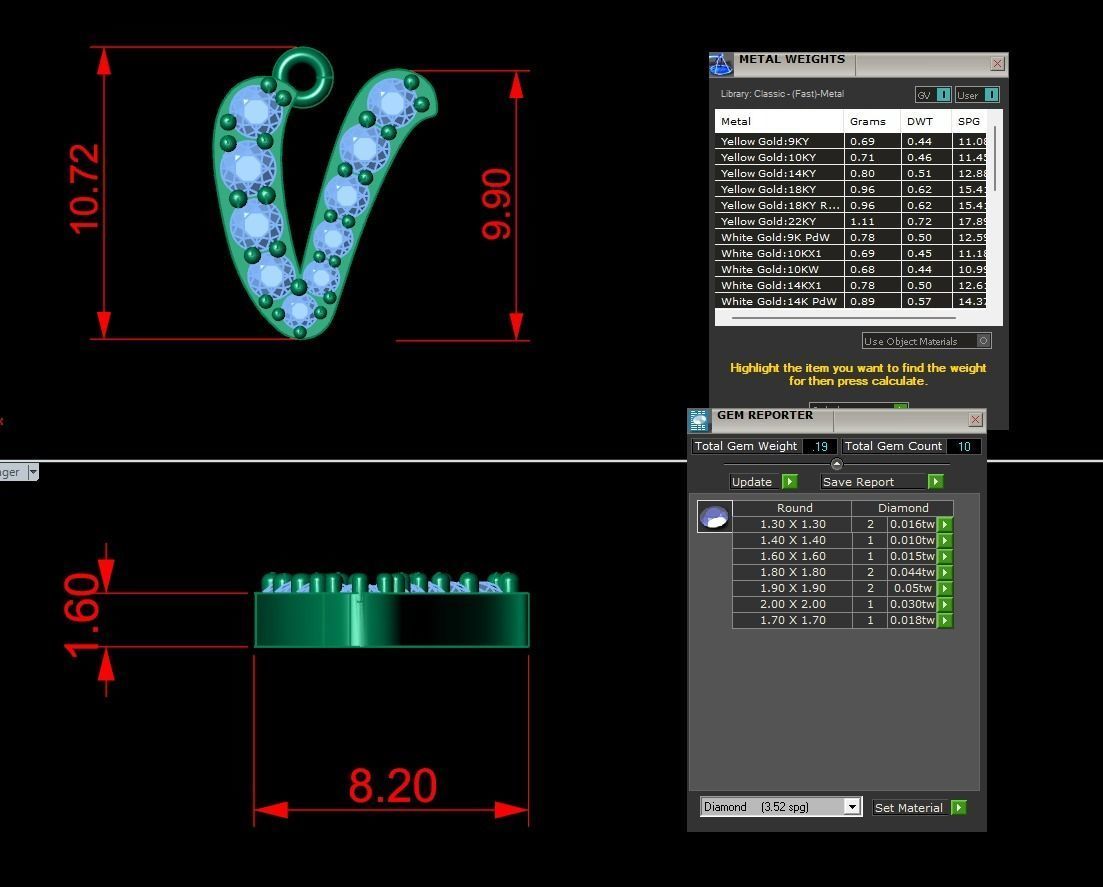This screenshot has height=887, width=1103.
Task: Select the Yellow Gold:22KY row
Action: (850, 222)
